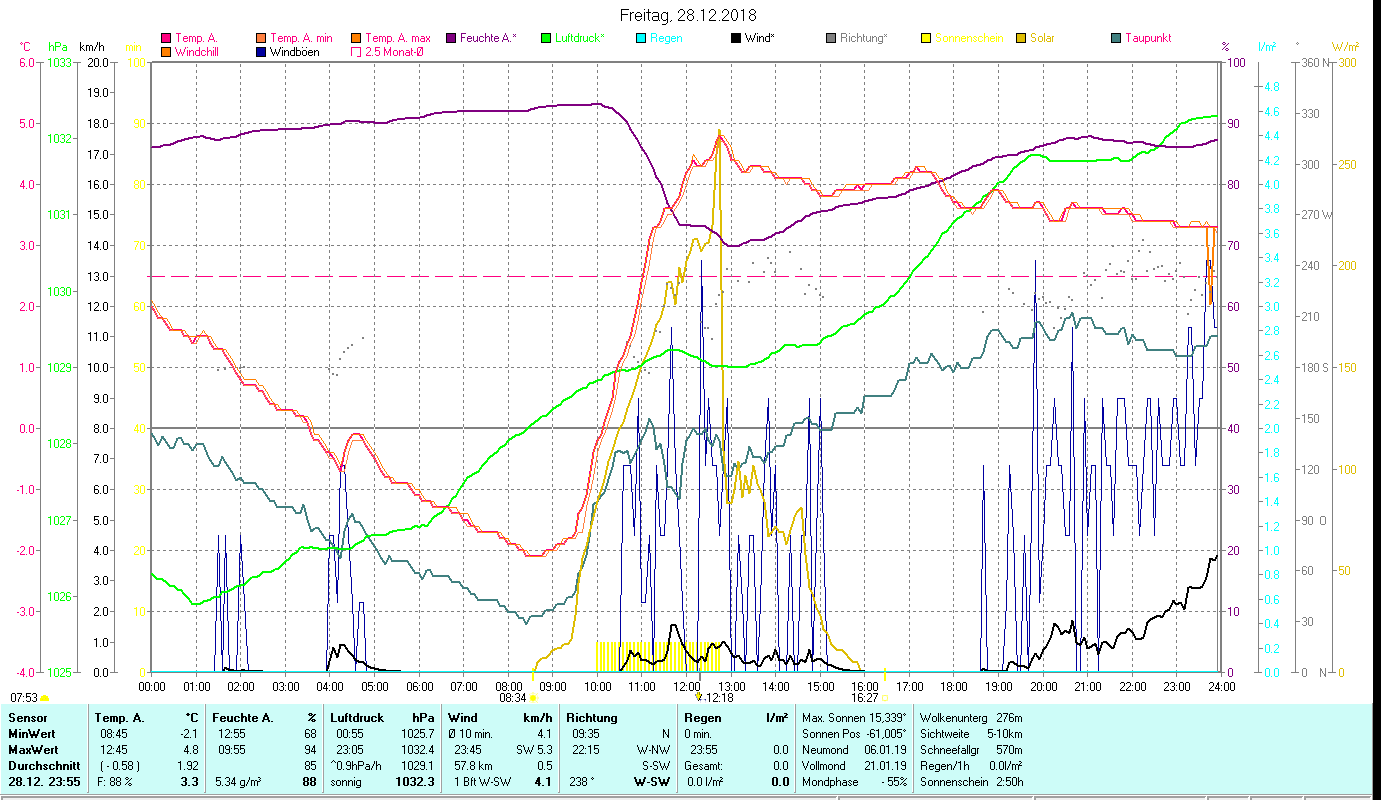
Task: Click the Sichtweite 5-10km entry
Action: [x=970, y=734]
